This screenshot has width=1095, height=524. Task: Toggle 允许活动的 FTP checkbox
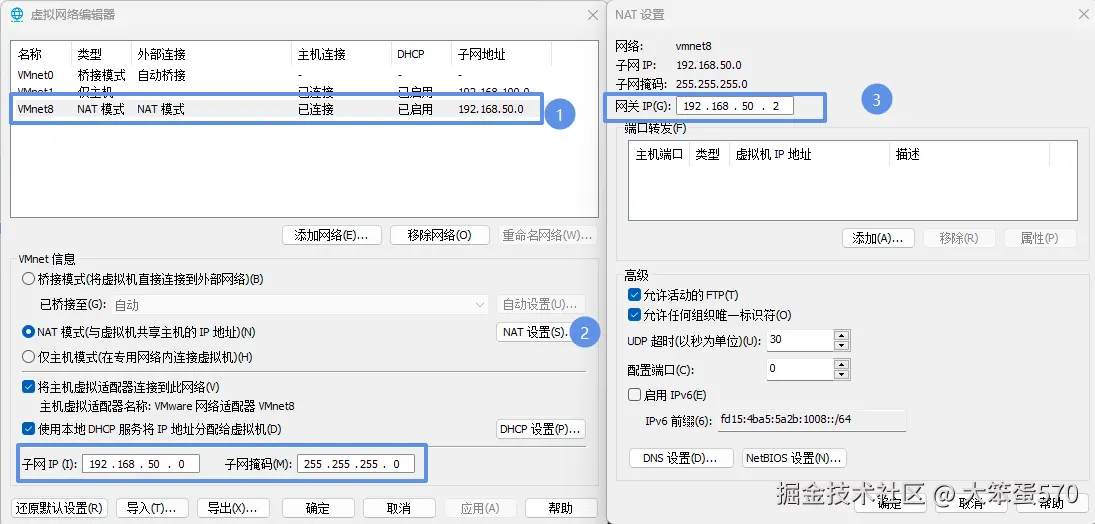pyautogui.click(x=634, y=294)
